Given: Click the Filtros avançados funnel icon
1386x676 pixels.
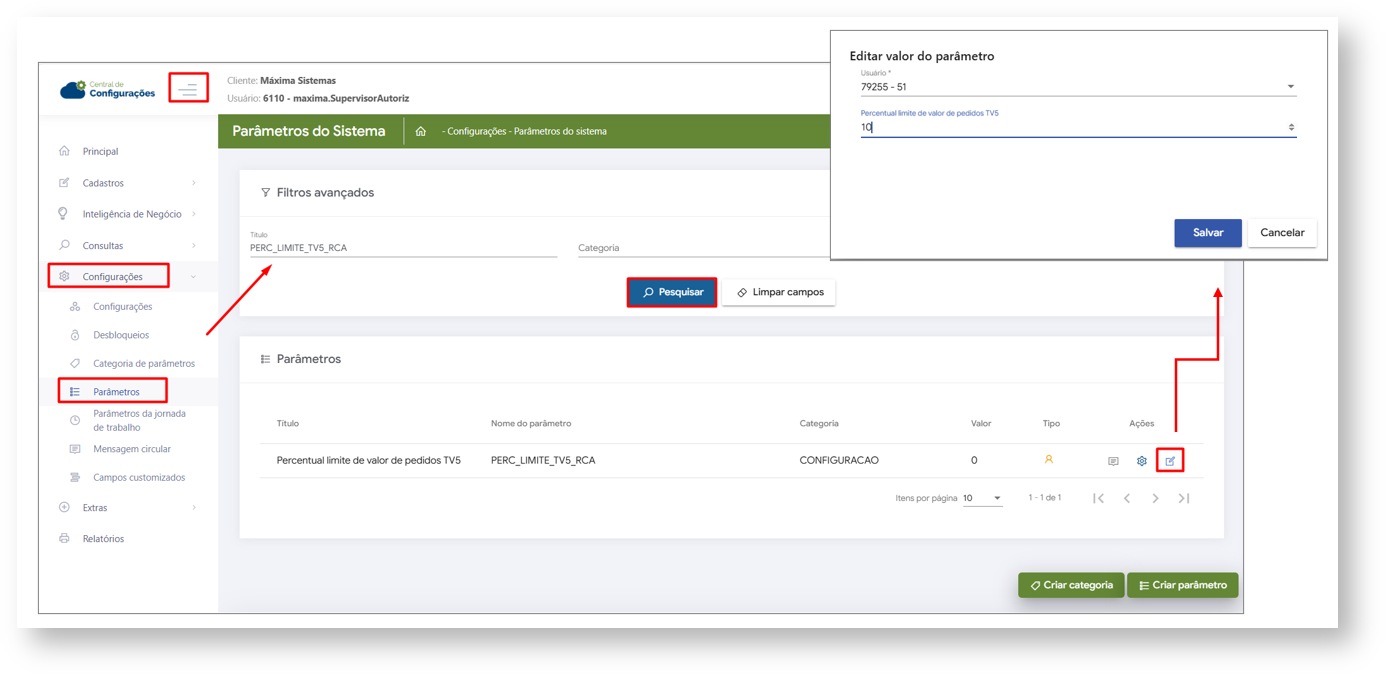Looking at the screenshot, I should pos(265,192).
